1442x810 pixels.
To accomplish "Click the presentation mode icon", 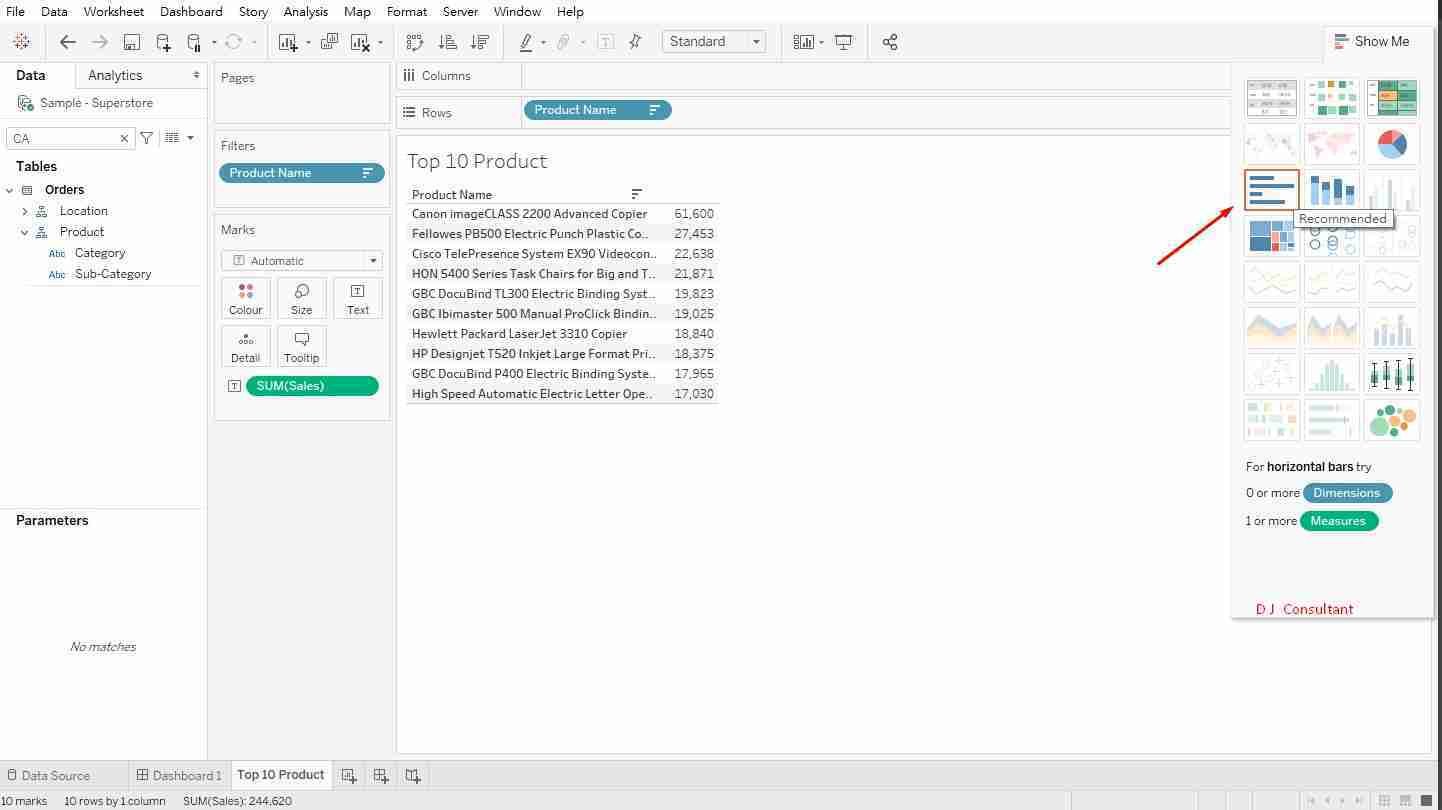I will coord(844,42).
